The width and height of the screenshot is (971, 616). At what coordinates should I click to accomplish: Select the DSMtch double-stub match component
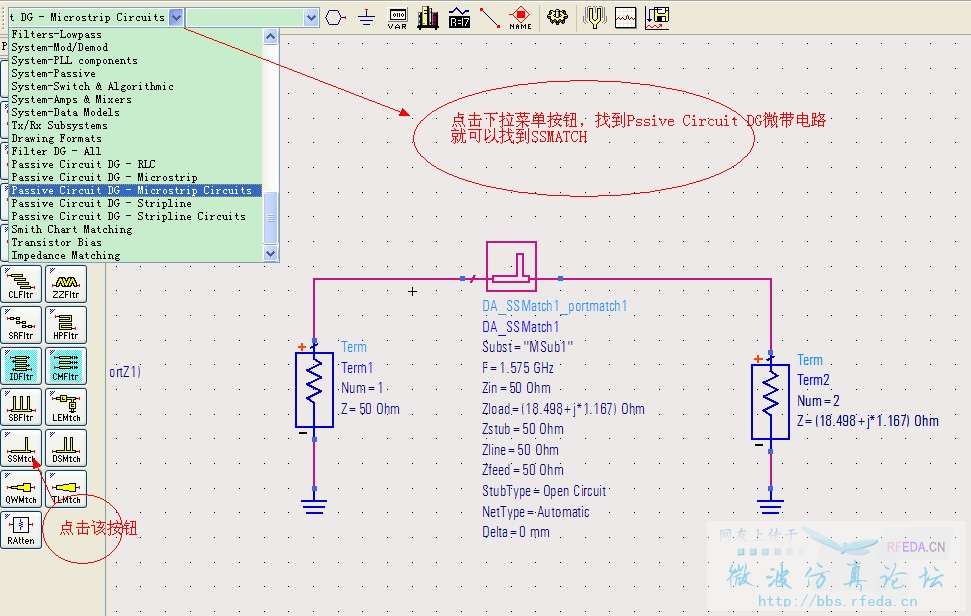point(66,448)
